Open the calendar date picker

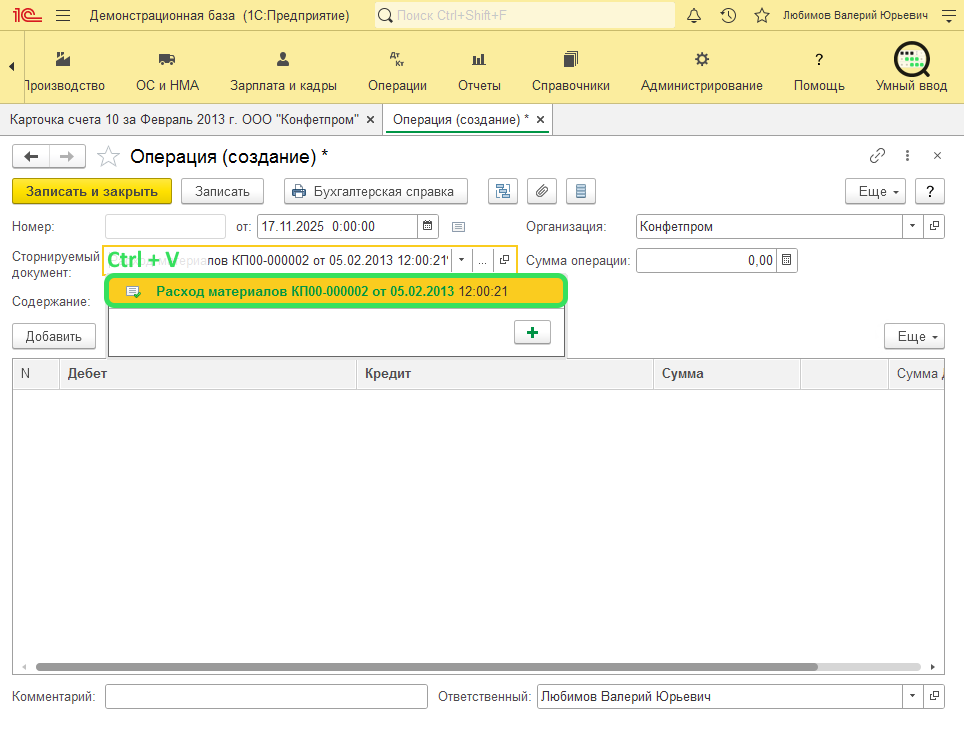pyautogui.click(x=427, y=226)
